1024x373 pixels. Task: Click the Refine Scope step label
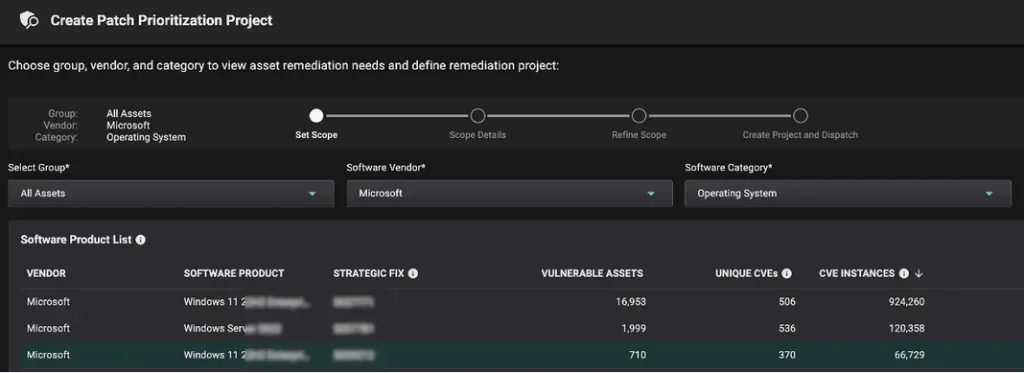(639, 135)
